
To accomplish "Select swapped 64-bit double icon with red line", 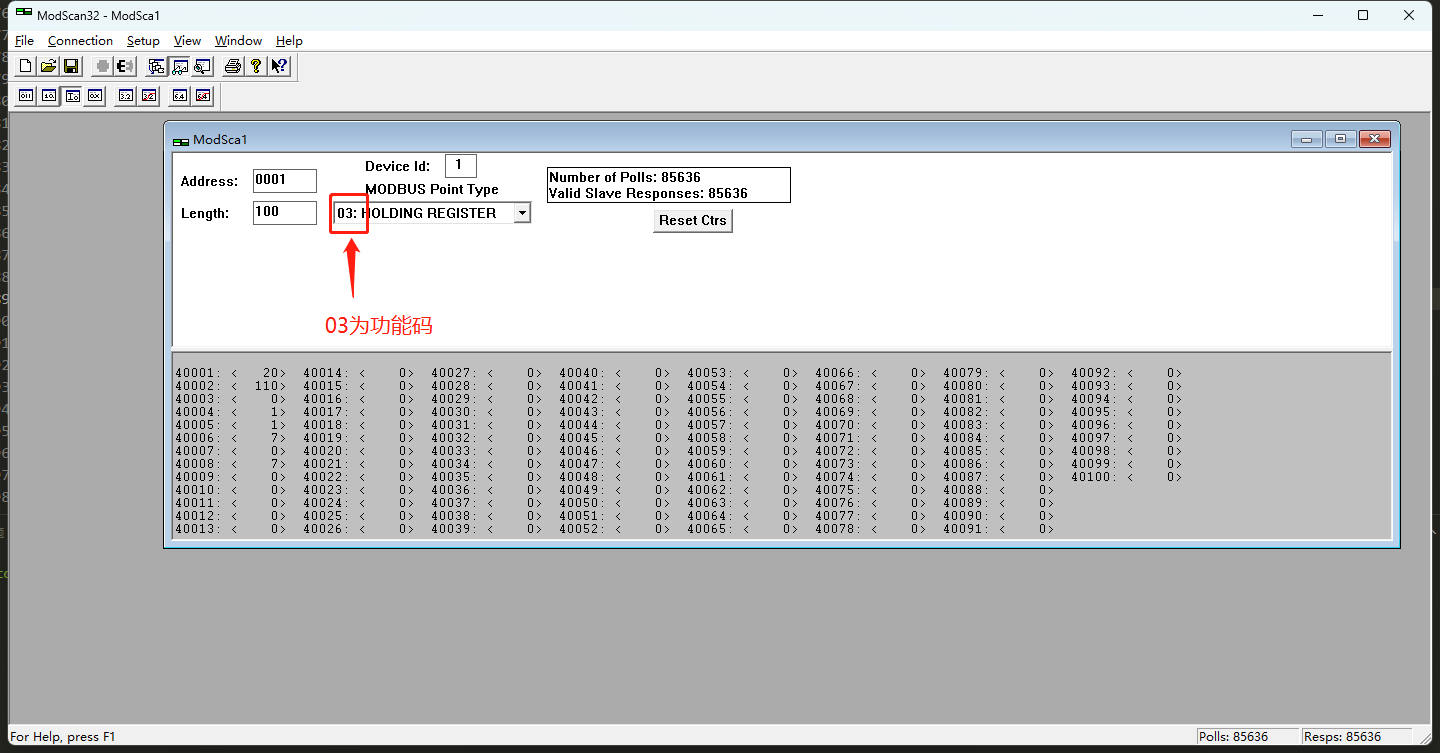I will tap(203, 96).
